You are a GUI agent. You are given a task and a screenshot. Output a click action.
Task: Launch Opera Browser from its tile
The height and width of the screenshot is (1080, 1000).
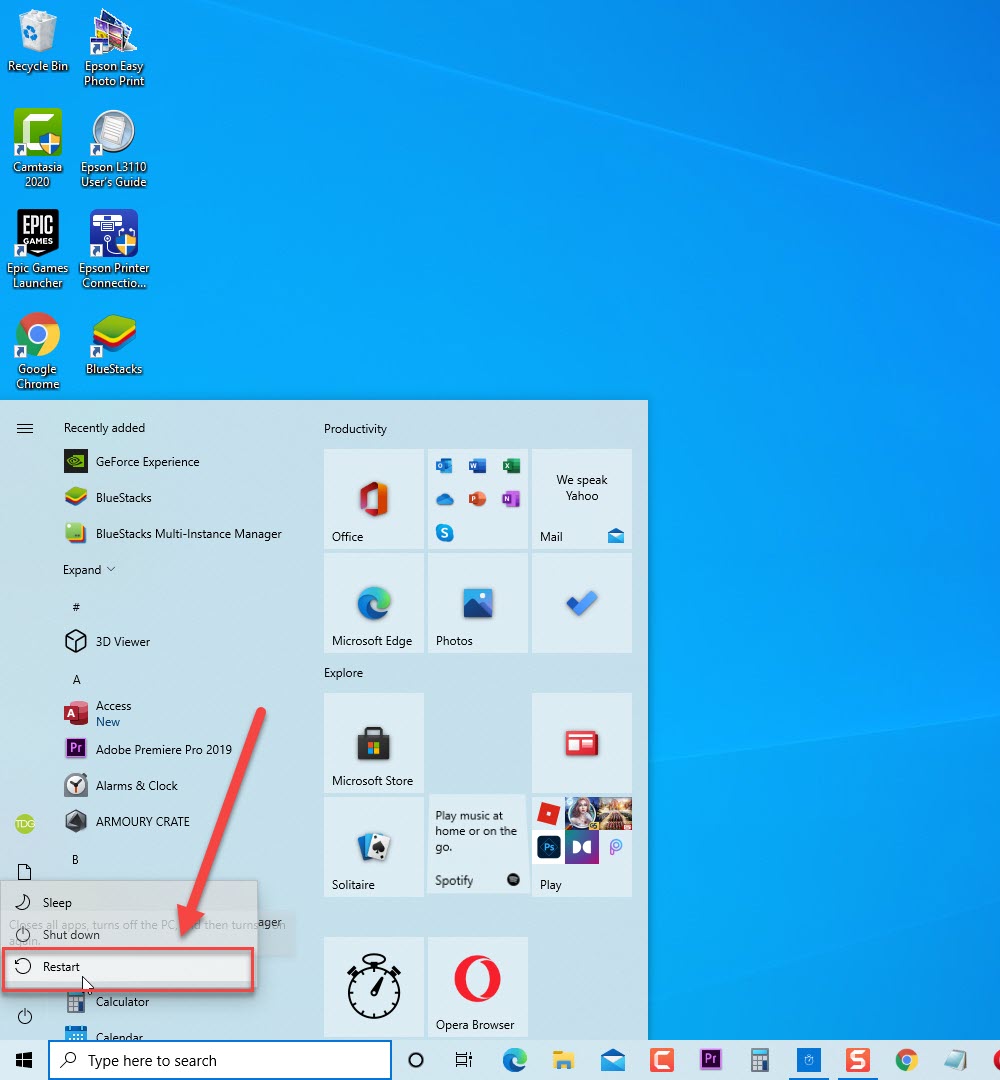pyautogui.click(x=477, y=987)
